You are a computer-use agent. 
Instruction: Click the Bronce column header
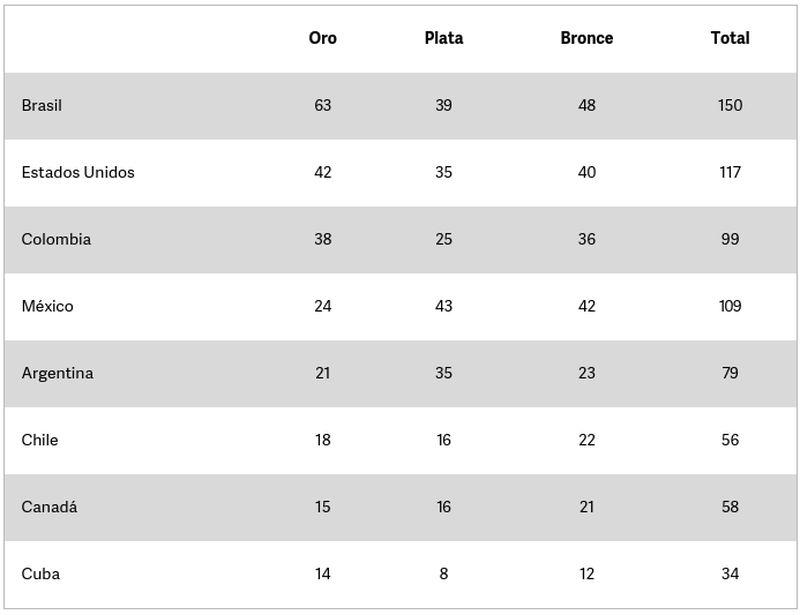(x=587, y=38)
